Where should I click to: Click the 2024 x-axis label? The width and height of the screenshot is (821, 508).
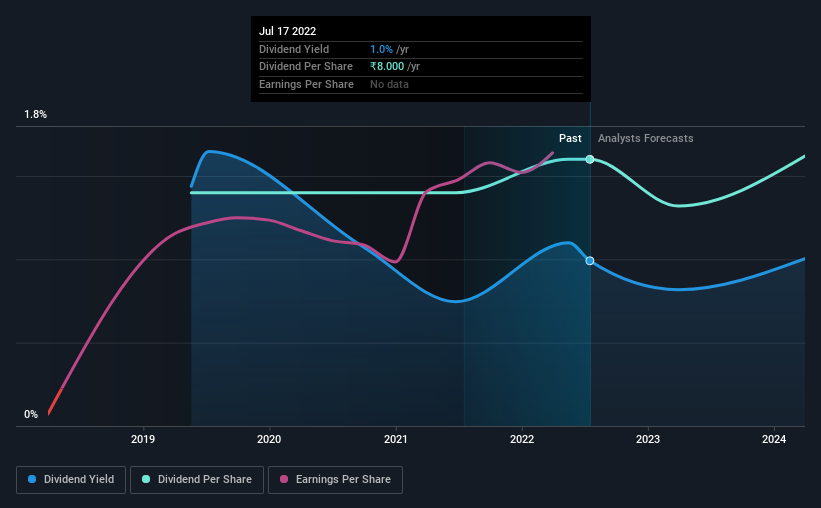coord(774,439)
